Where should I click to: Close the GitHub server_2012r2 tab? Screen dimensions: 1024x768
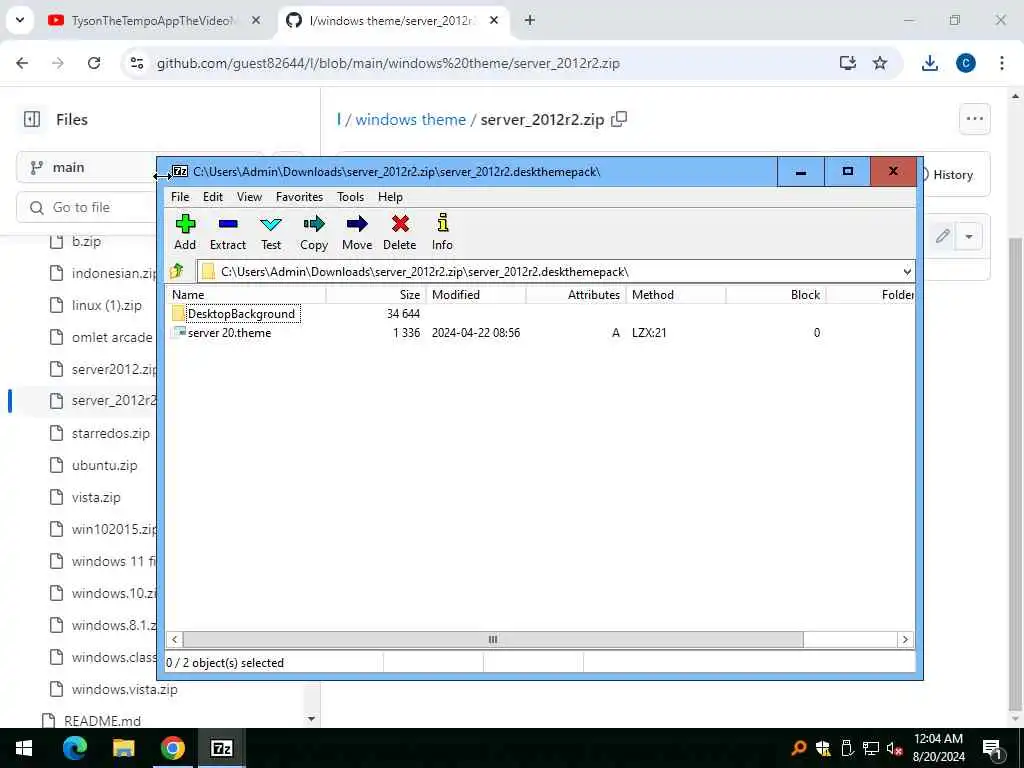(494, 21)
